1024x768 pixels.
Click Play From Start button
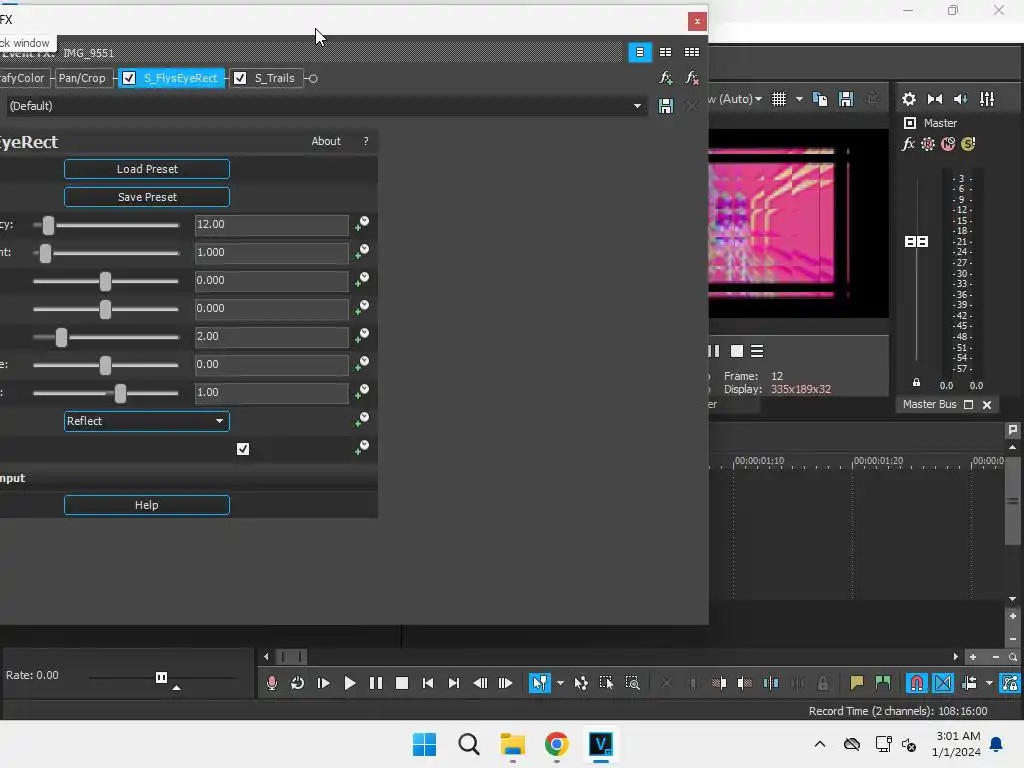323,683
